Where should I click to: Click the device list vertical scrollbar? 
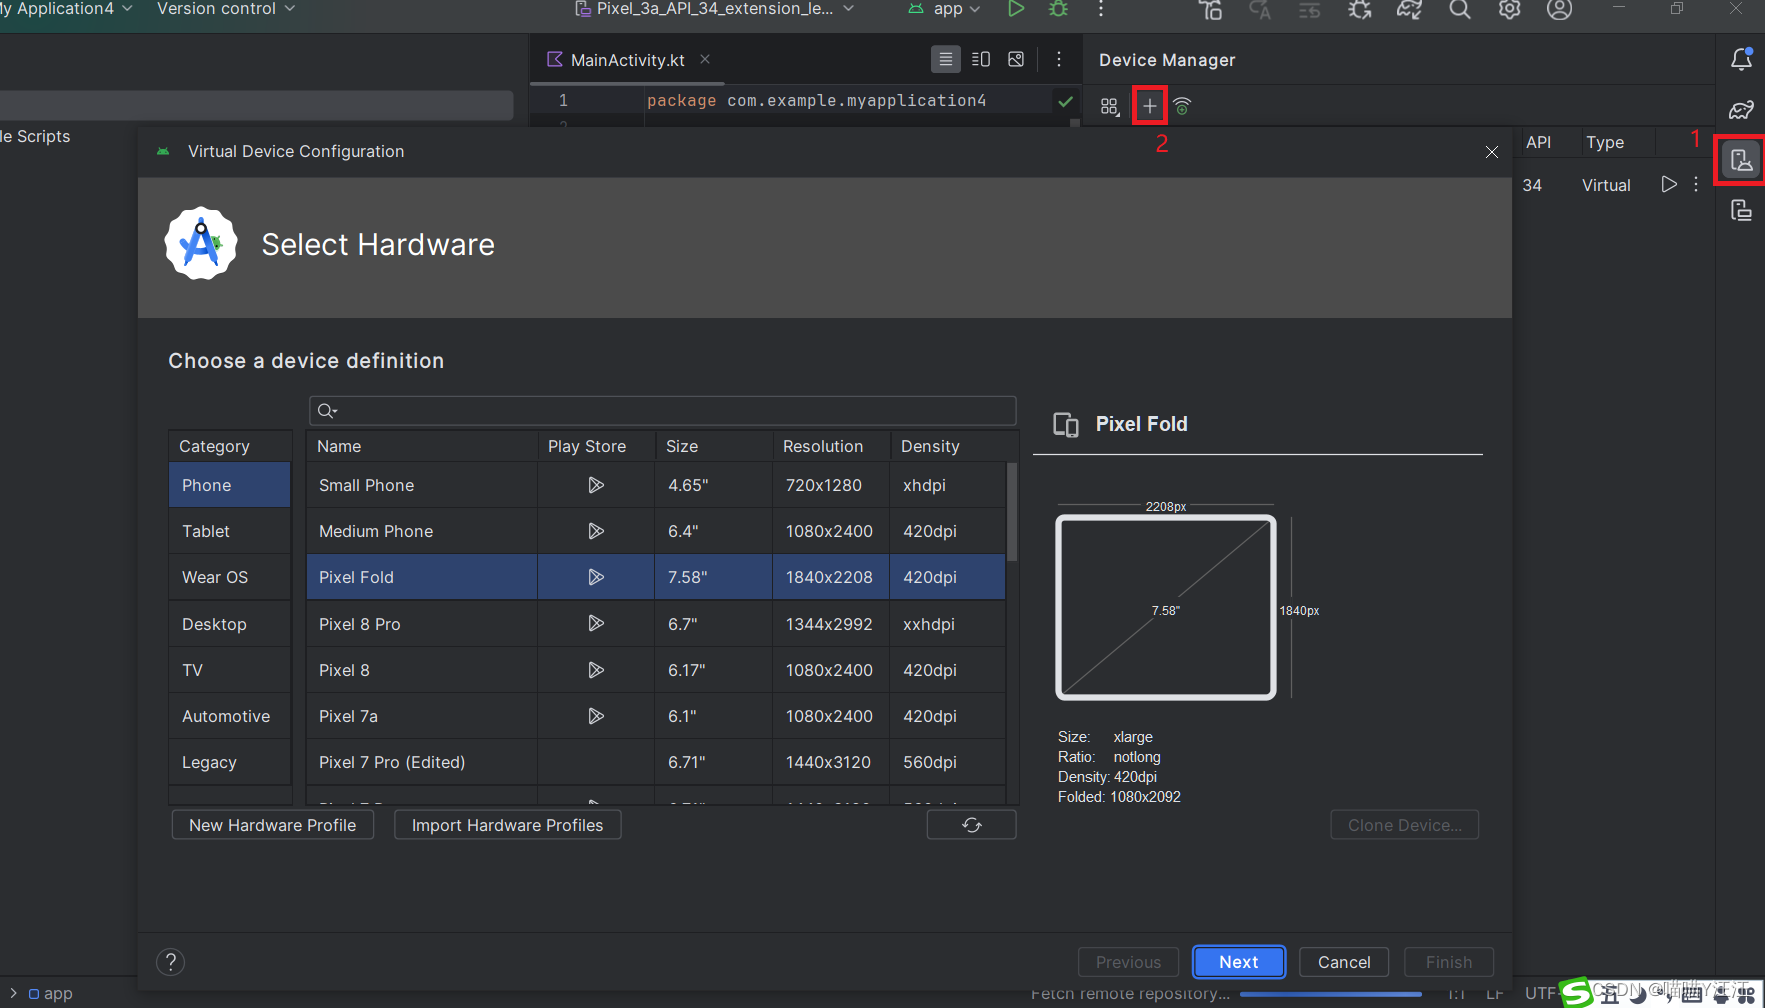coord(1012,512)
